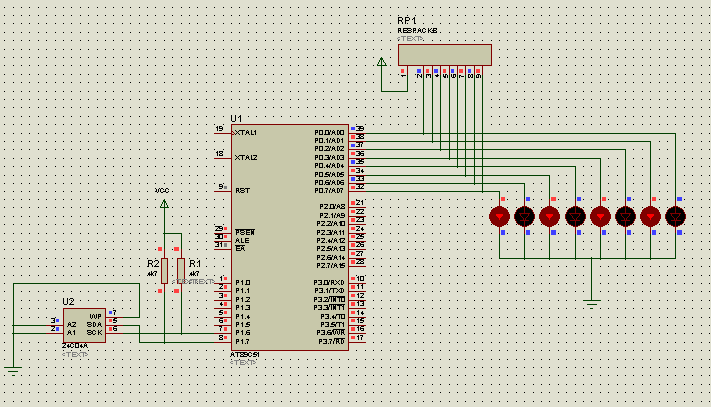The width and height of the screenshot is (711, 407).
Task: Click the SCK pin label on U2
Action: [94, 333]
